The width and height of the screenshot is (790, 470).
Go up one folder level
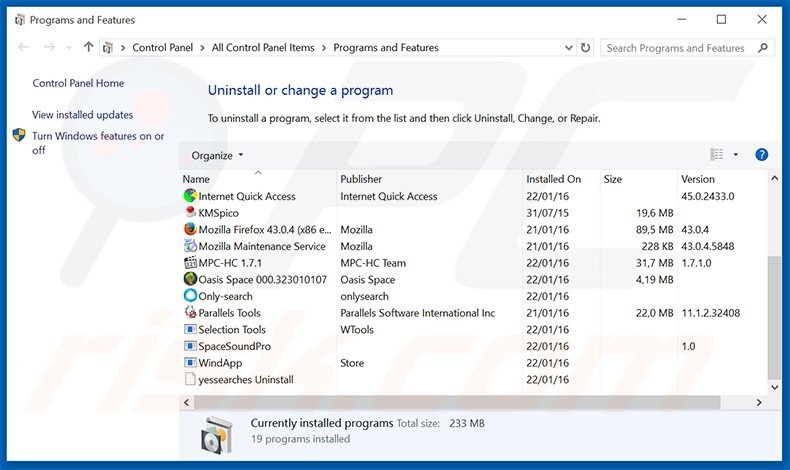[x=89, y=47]
